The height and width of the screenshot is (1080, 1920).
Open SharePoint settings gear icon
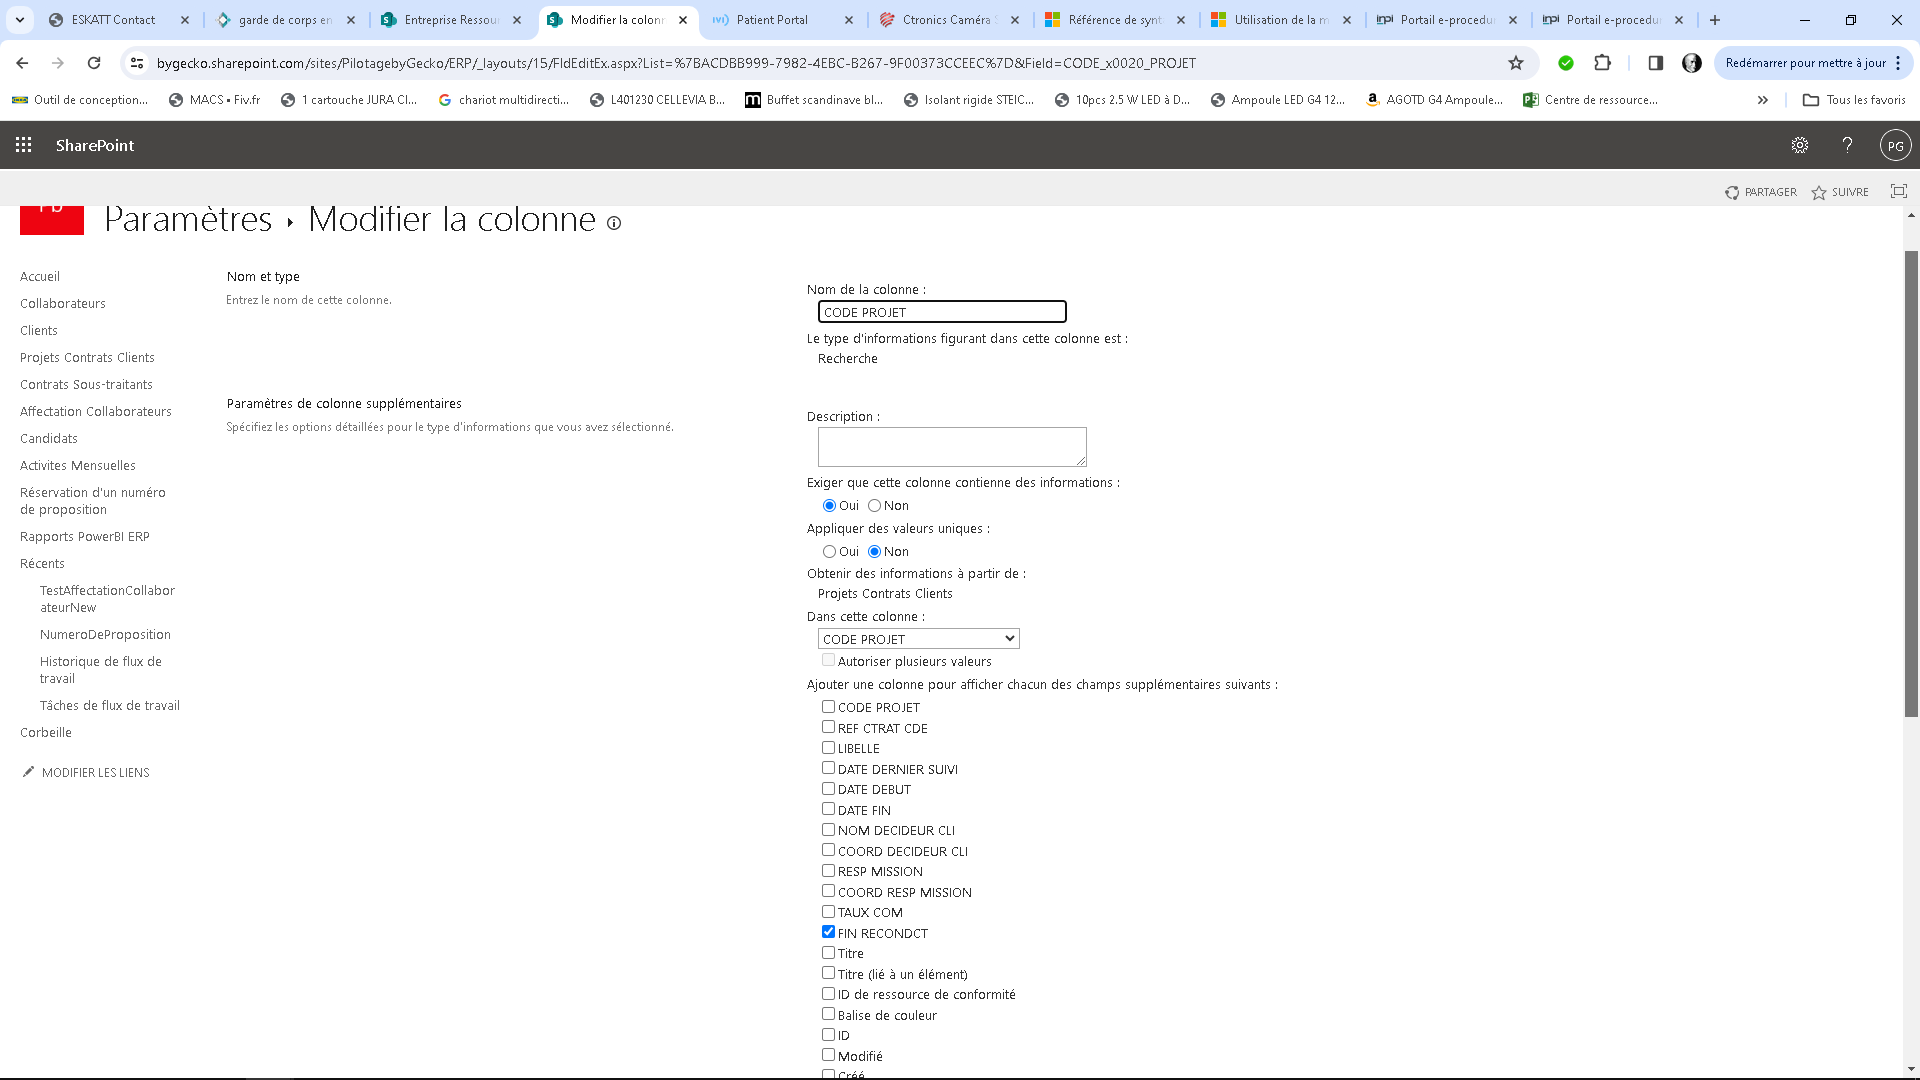1799,145
